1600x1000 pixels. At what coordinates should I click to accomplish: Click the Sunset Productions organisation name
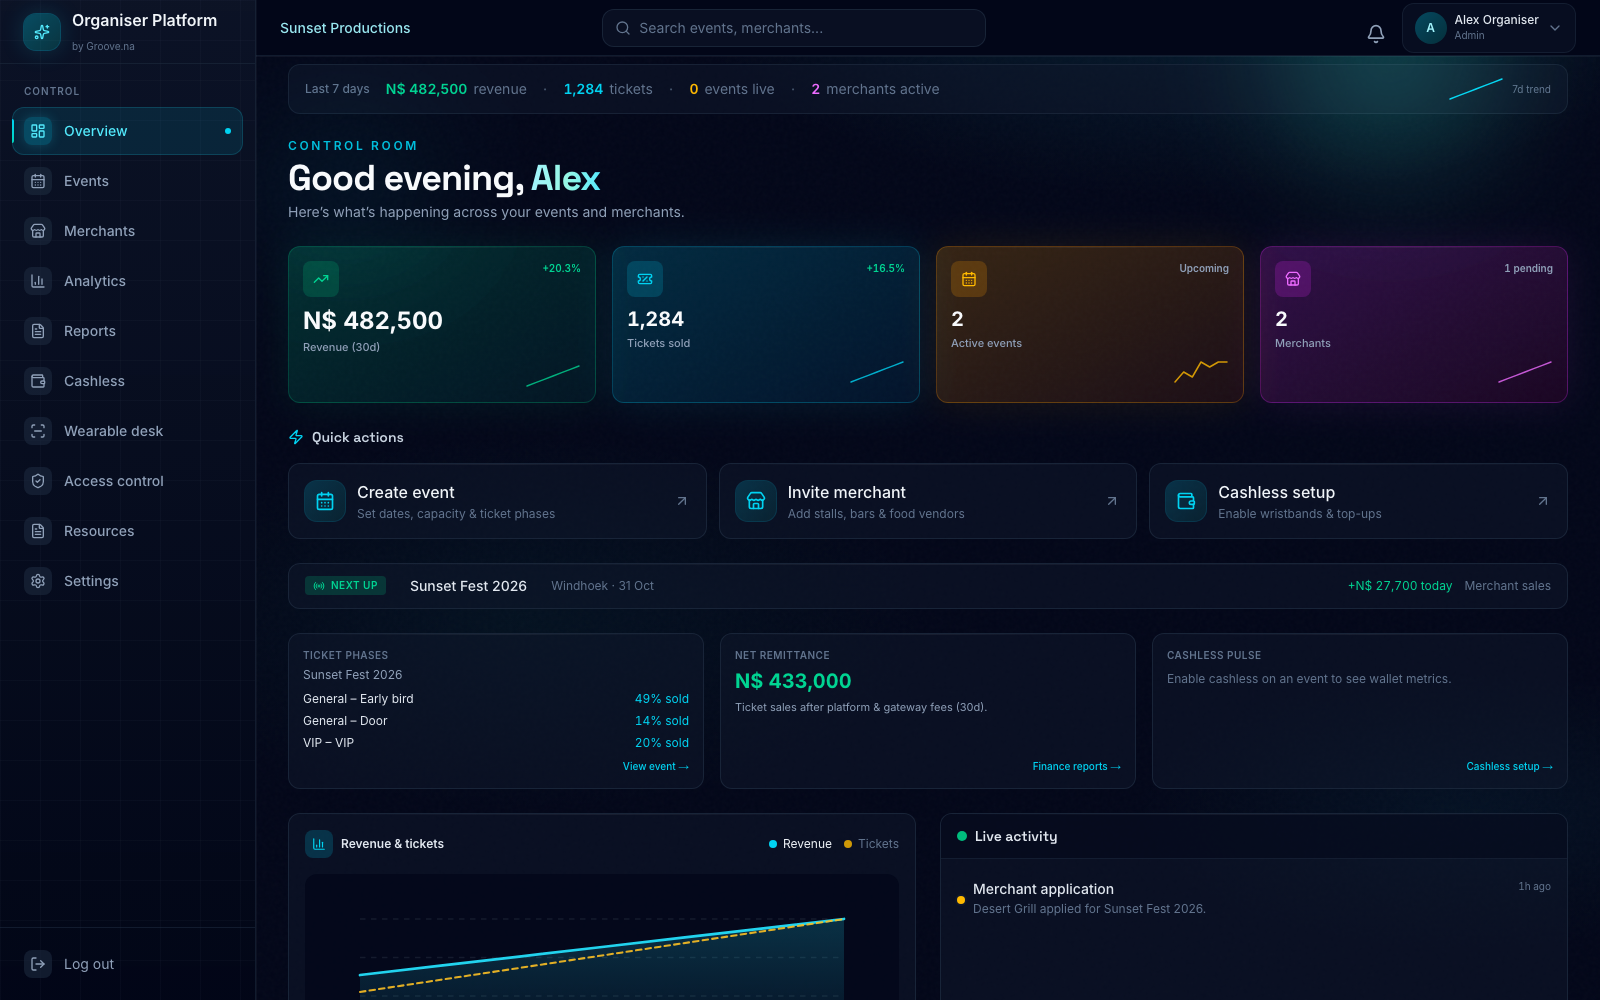click(345, 28)
